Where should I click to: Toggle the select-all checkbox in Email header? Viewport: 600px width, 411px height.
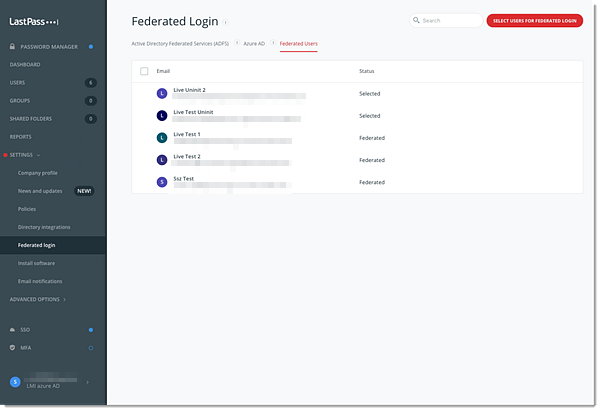(144, 71)
